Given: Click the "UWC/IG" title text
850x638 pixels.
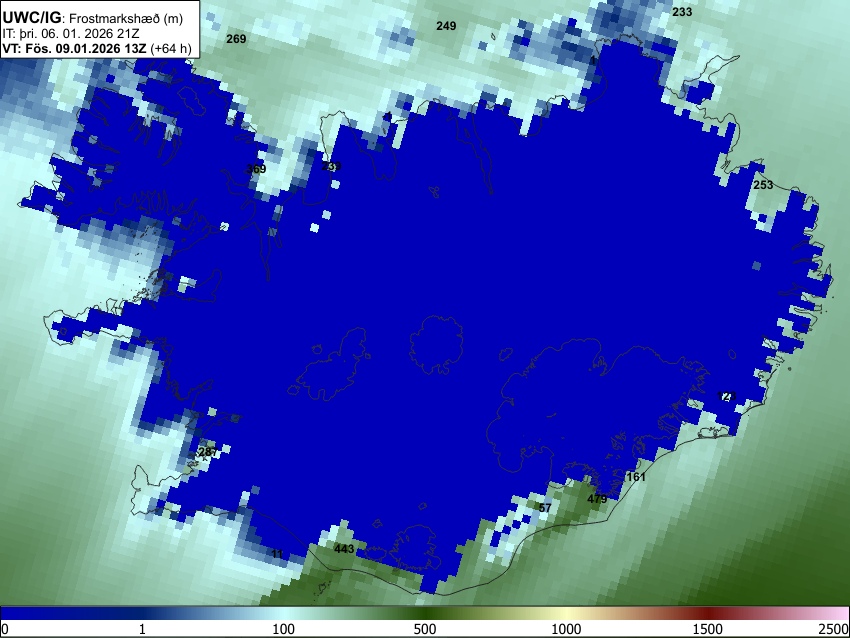Looking at the screenshot, I should (x=31, y=18).
